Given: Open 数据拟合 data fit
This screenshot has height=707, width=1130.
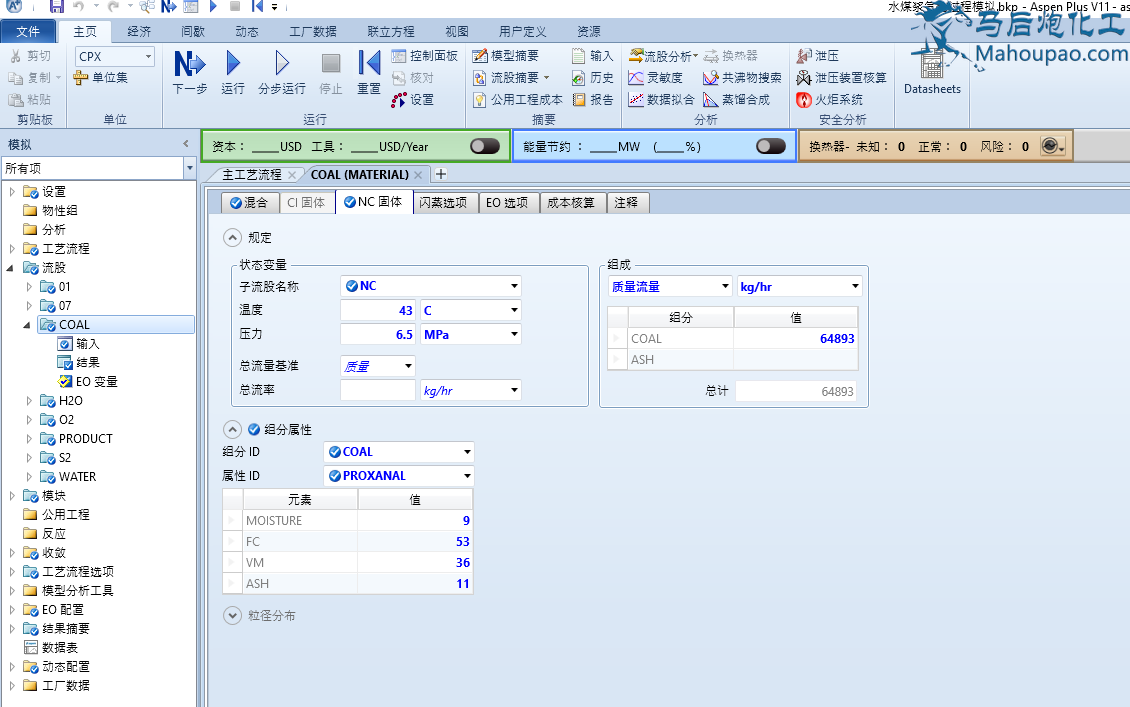Looking at the screenshot, I should 662,99.
